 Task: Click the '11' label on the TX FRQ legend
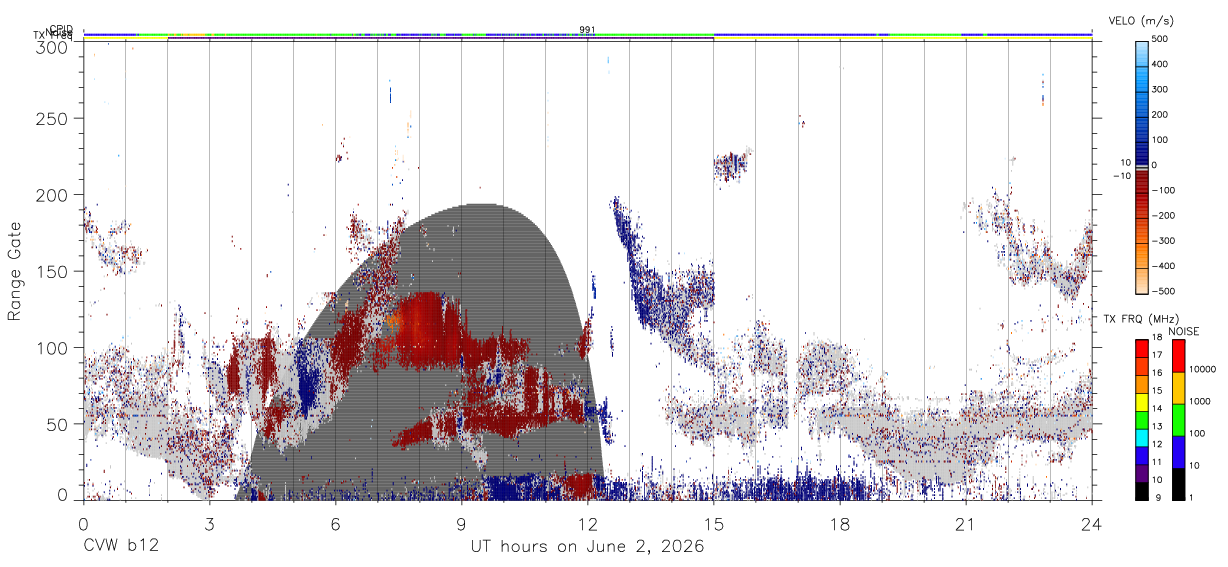click(x=1157, y=462)
